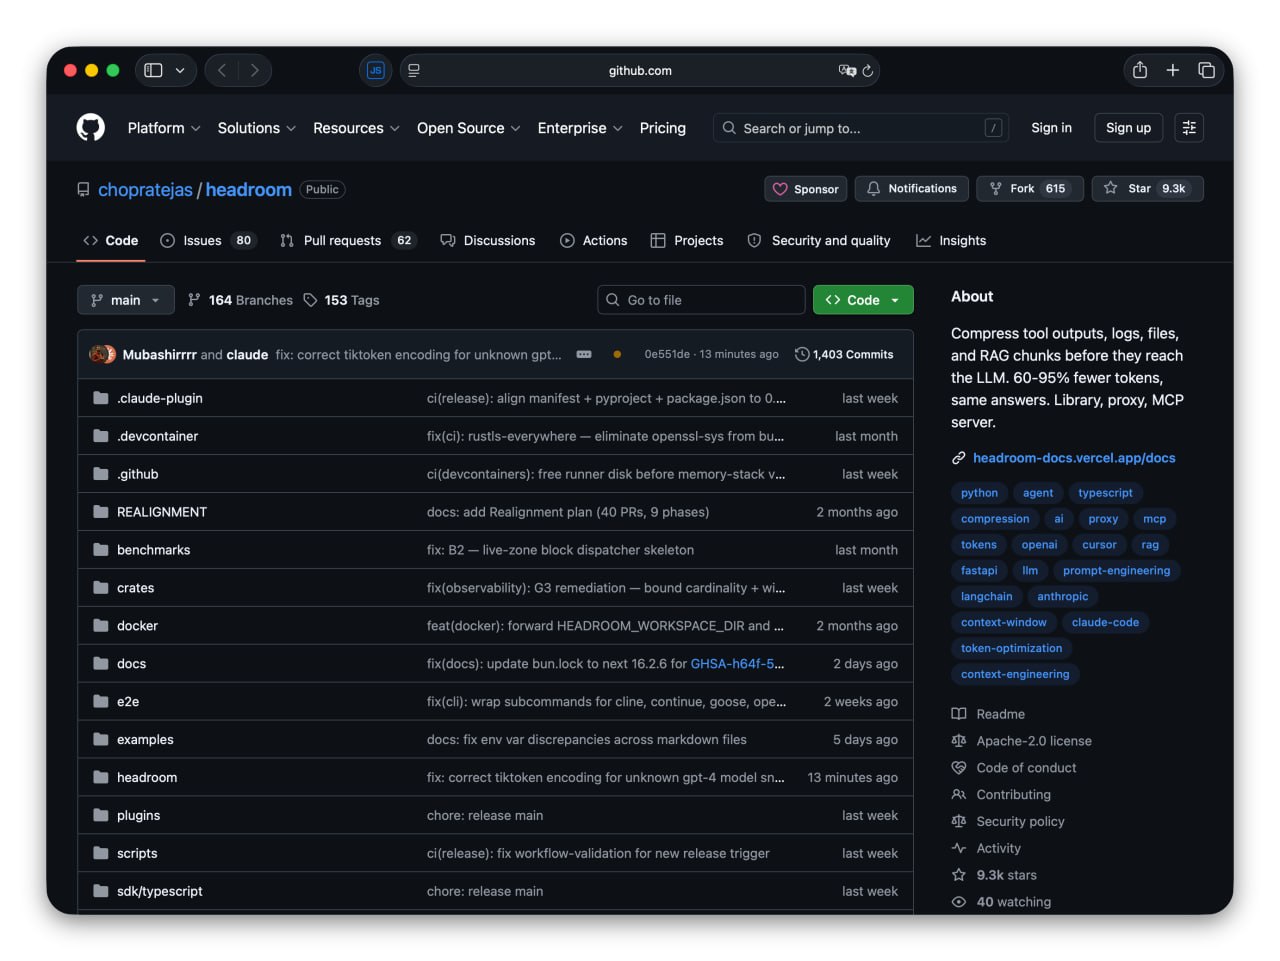
Task: Open the Apache-2.0 license link
Action: (1034, 741)
